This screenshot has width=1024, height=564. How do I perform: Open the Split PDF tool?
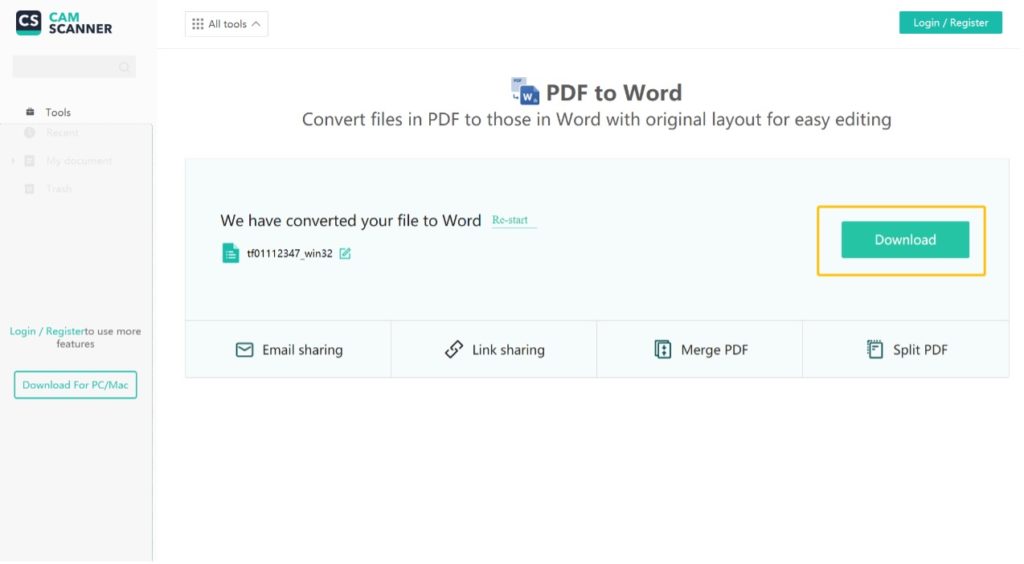(x=906, y=350)
